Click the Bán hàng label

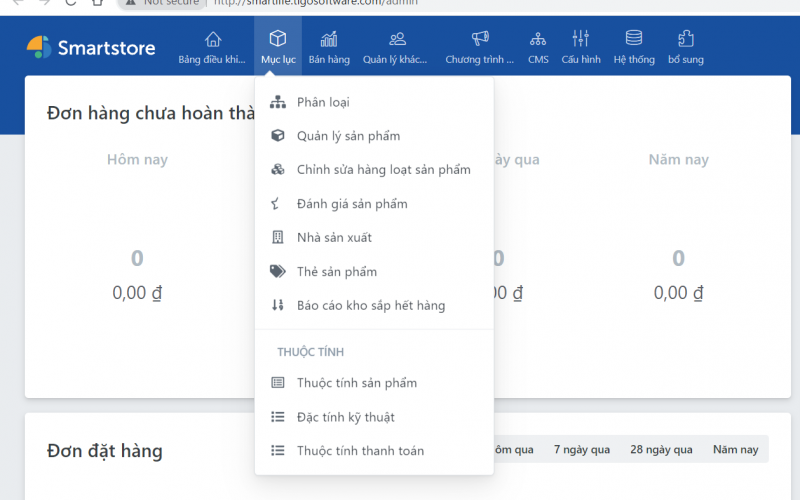coord(329,59)
